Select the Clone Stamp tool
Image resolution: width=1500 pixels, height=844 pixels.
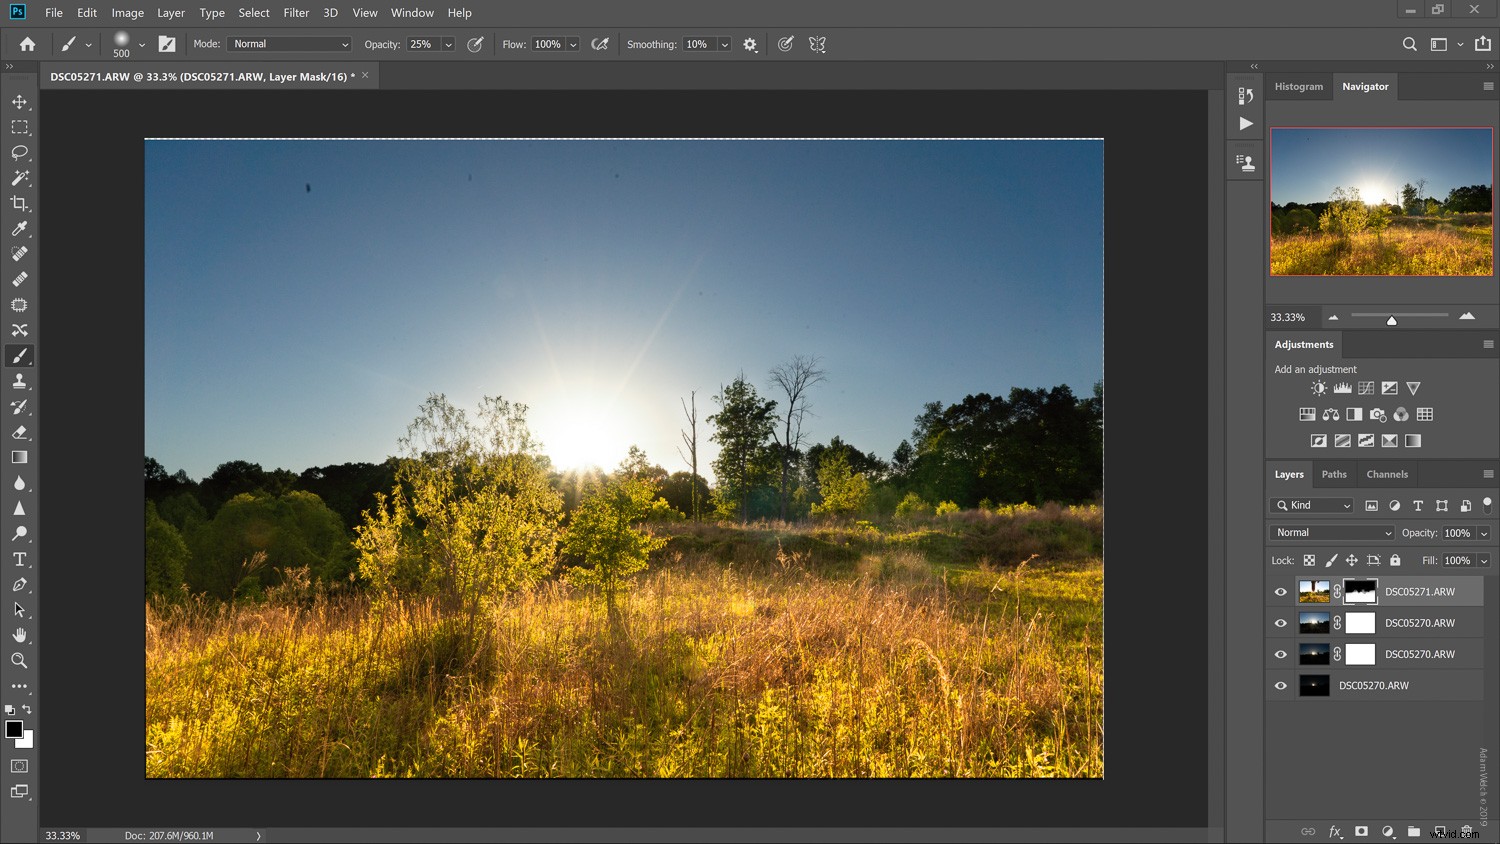tap(19, 380)
